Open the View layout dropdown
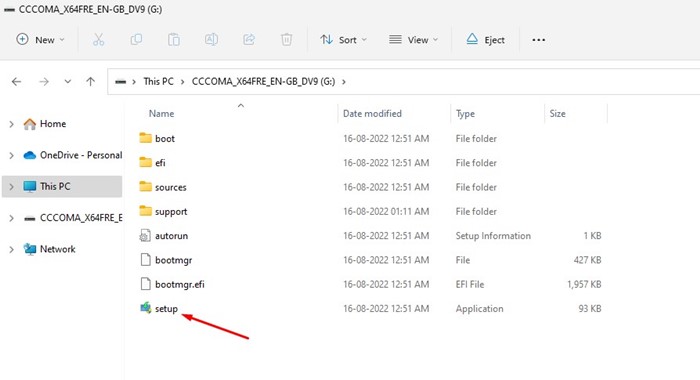This screenshot has height=380, width=700. pos(413,40)
